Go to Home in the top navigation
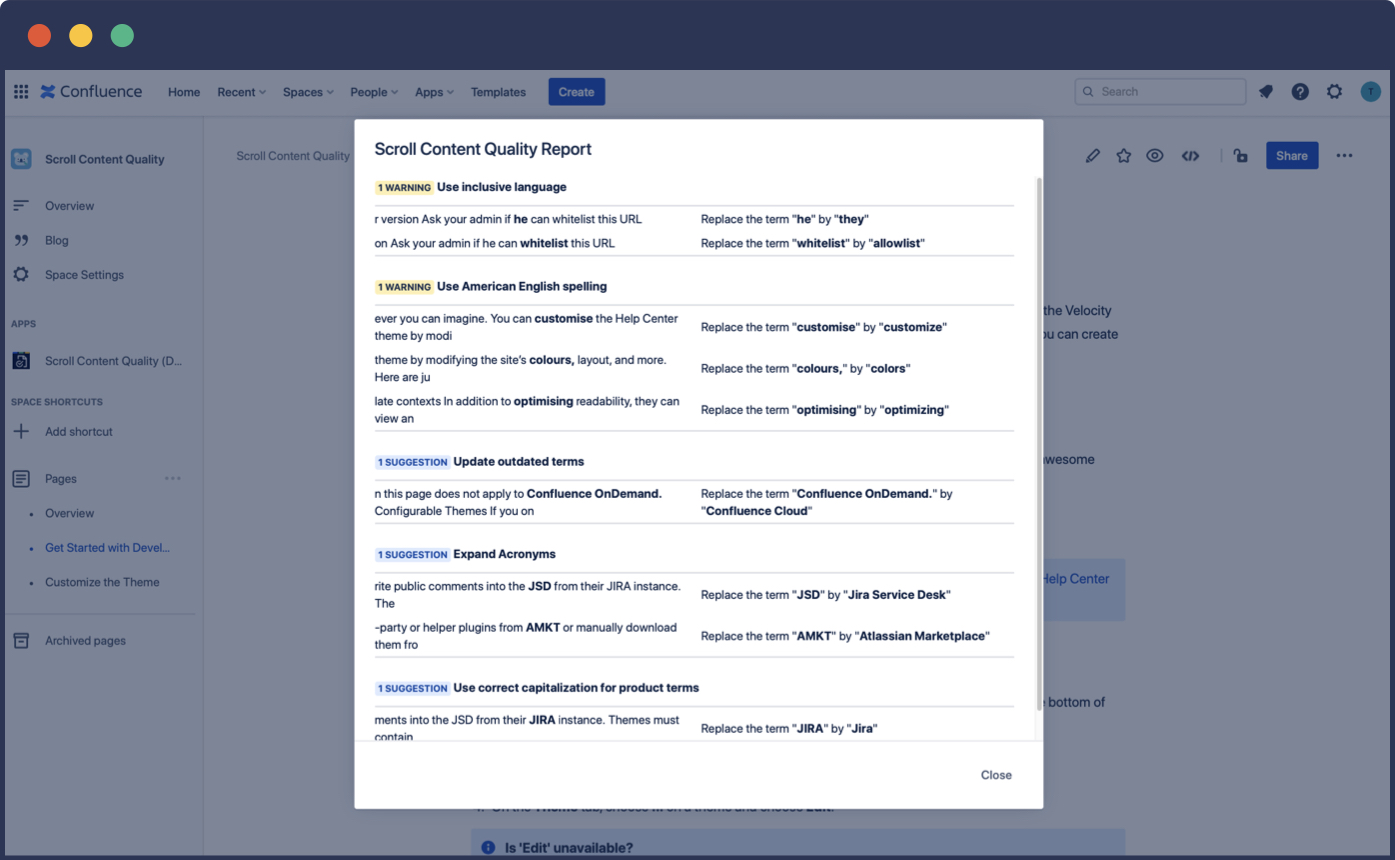 [x=184, y=92]
